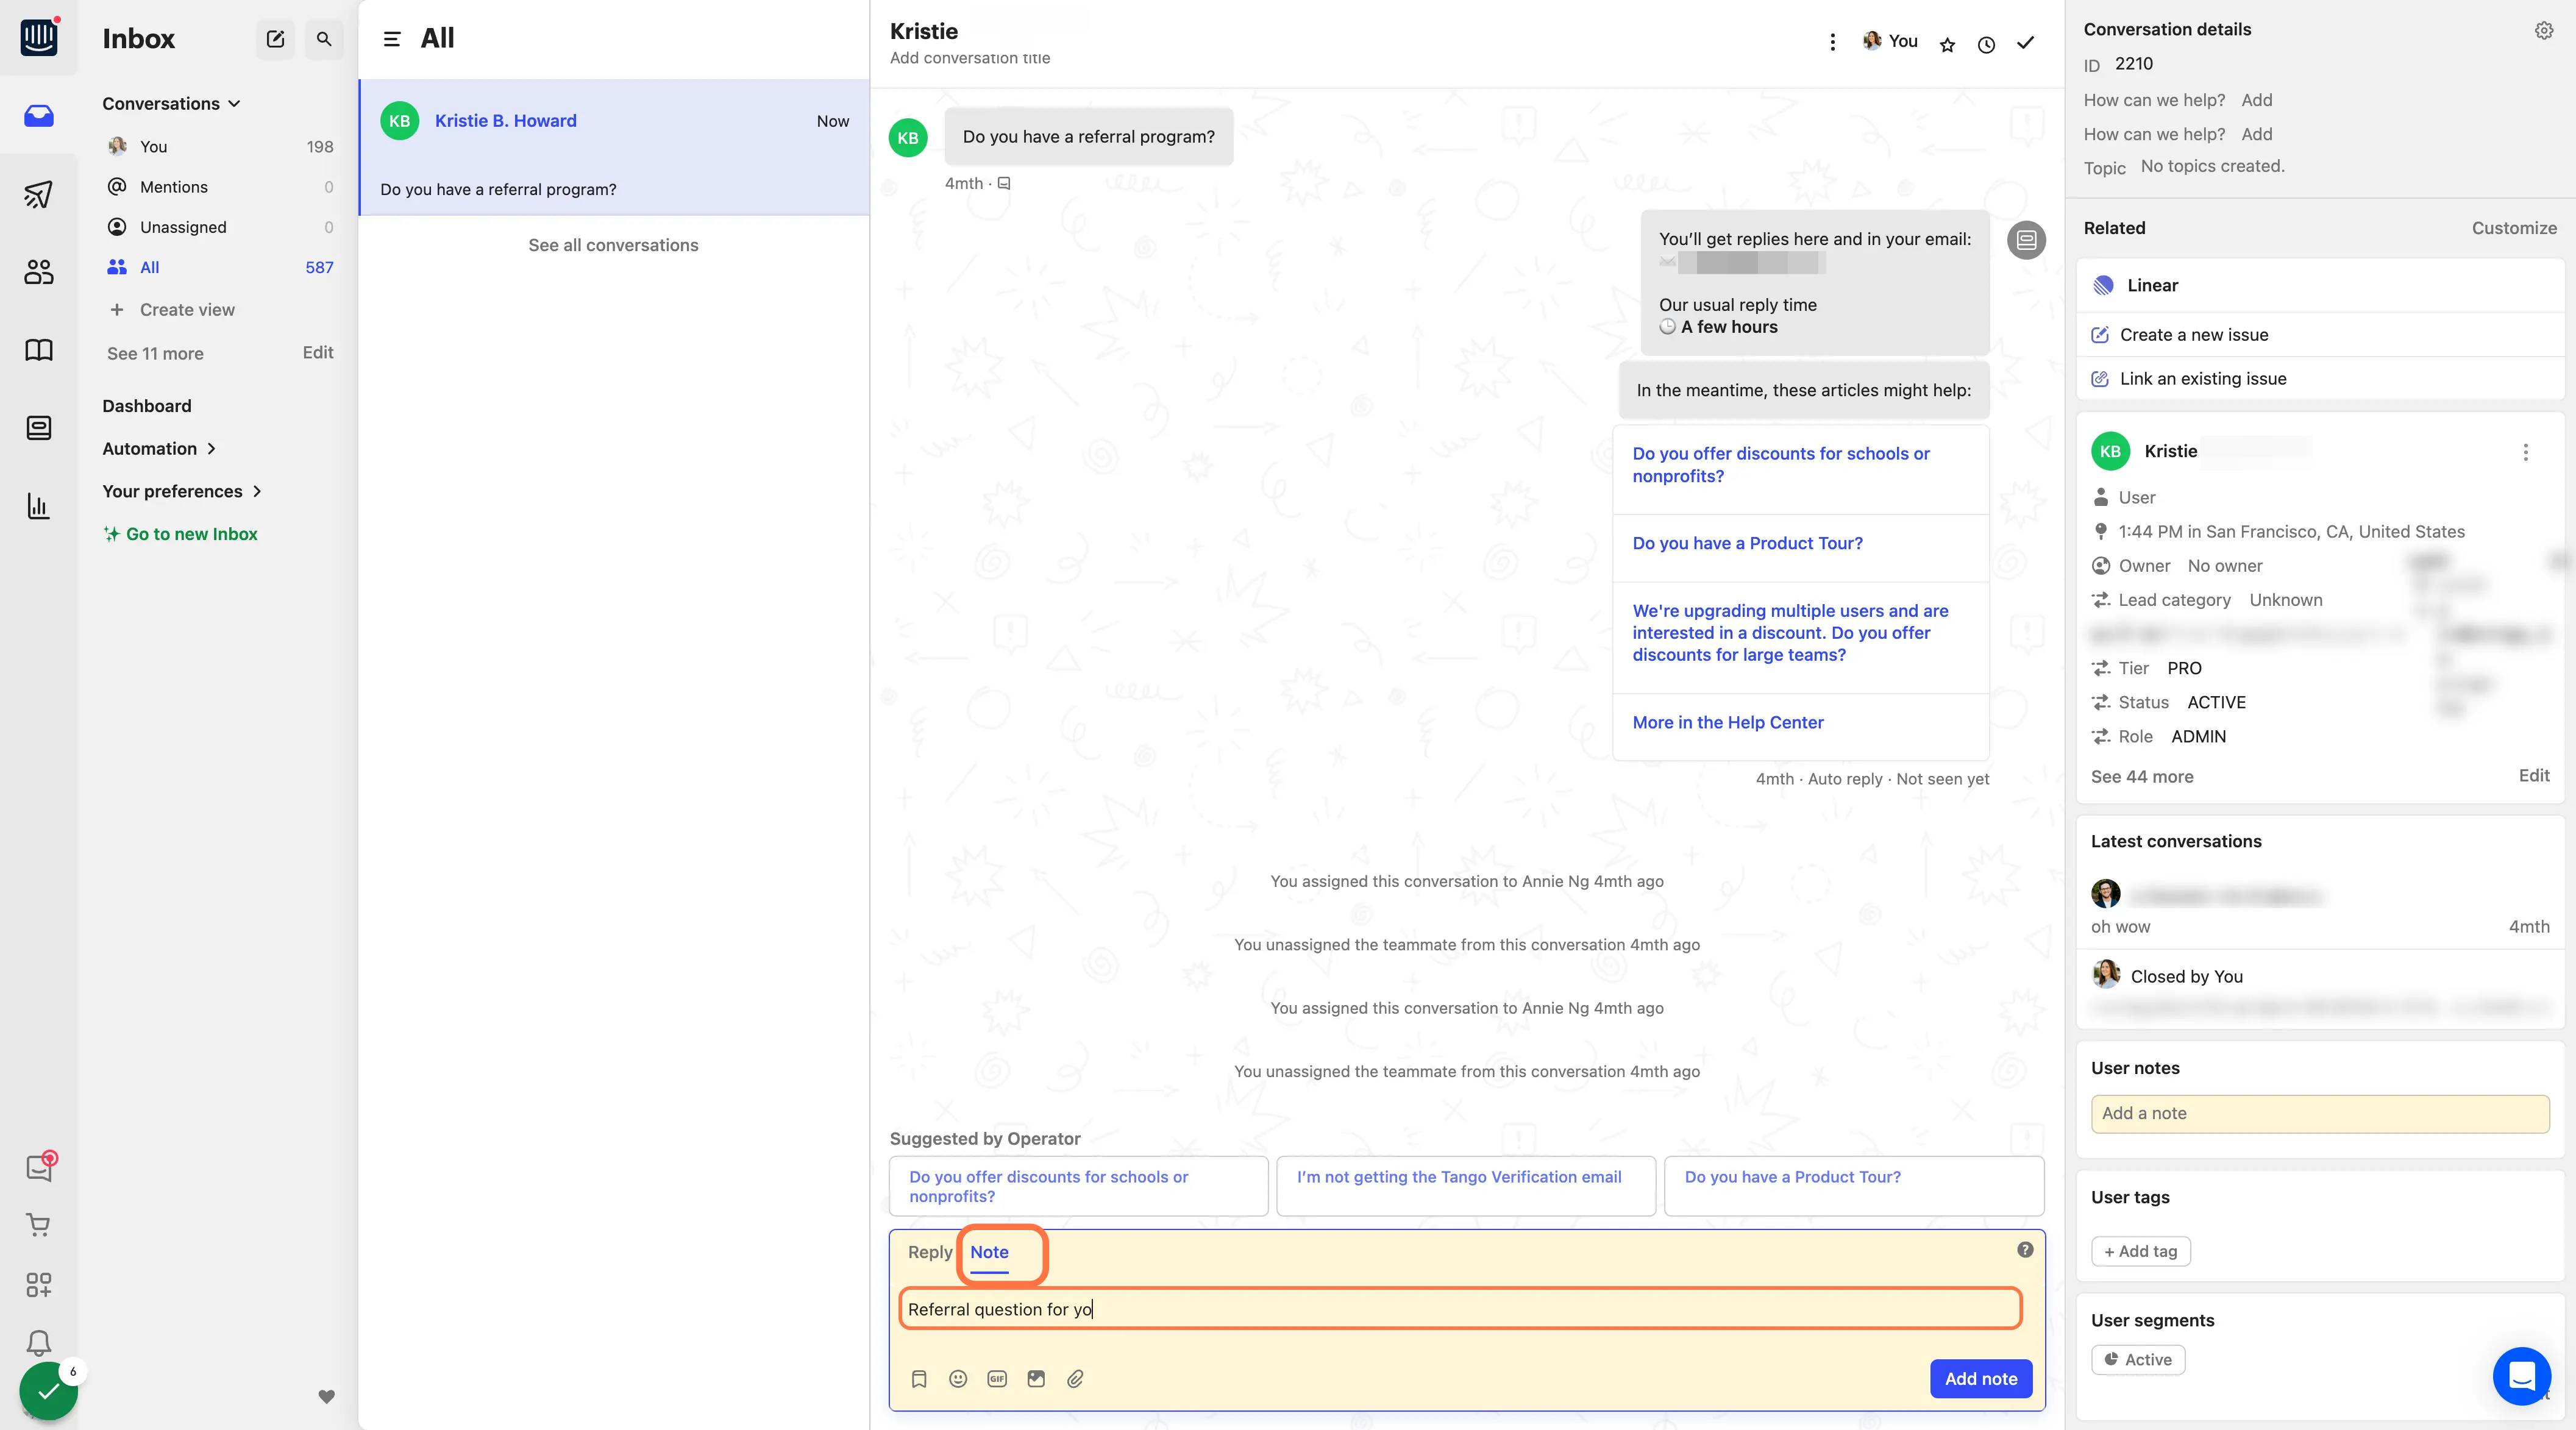Image resolution: width=2576 pixels, height=1430 pixels.
Task: Open the Contacts people icon in sidebar
Action: coord(38,272)
